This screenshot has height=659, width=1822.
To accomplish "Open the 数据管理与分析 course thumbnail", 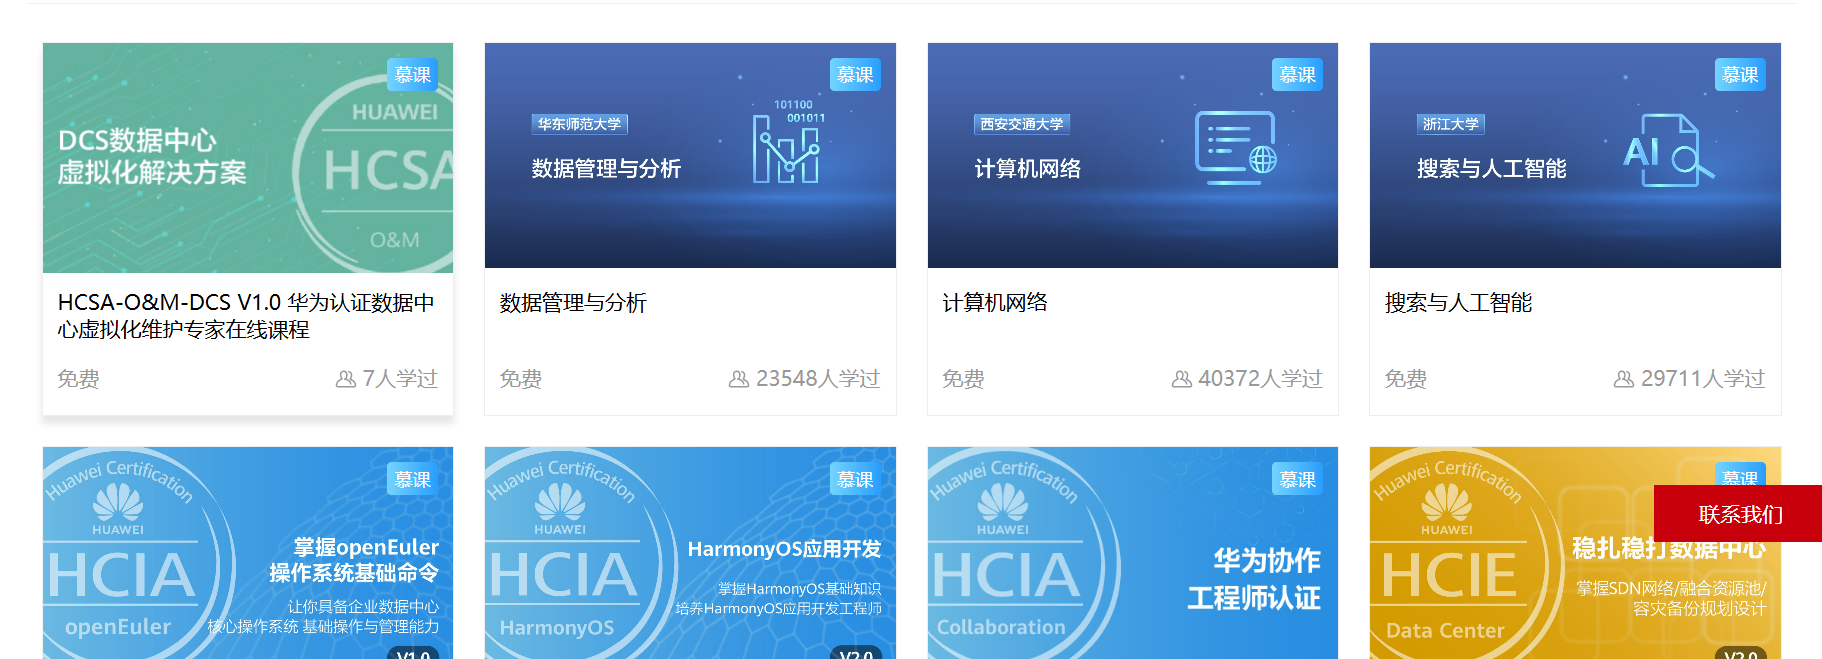I will [x=690, y=155].
